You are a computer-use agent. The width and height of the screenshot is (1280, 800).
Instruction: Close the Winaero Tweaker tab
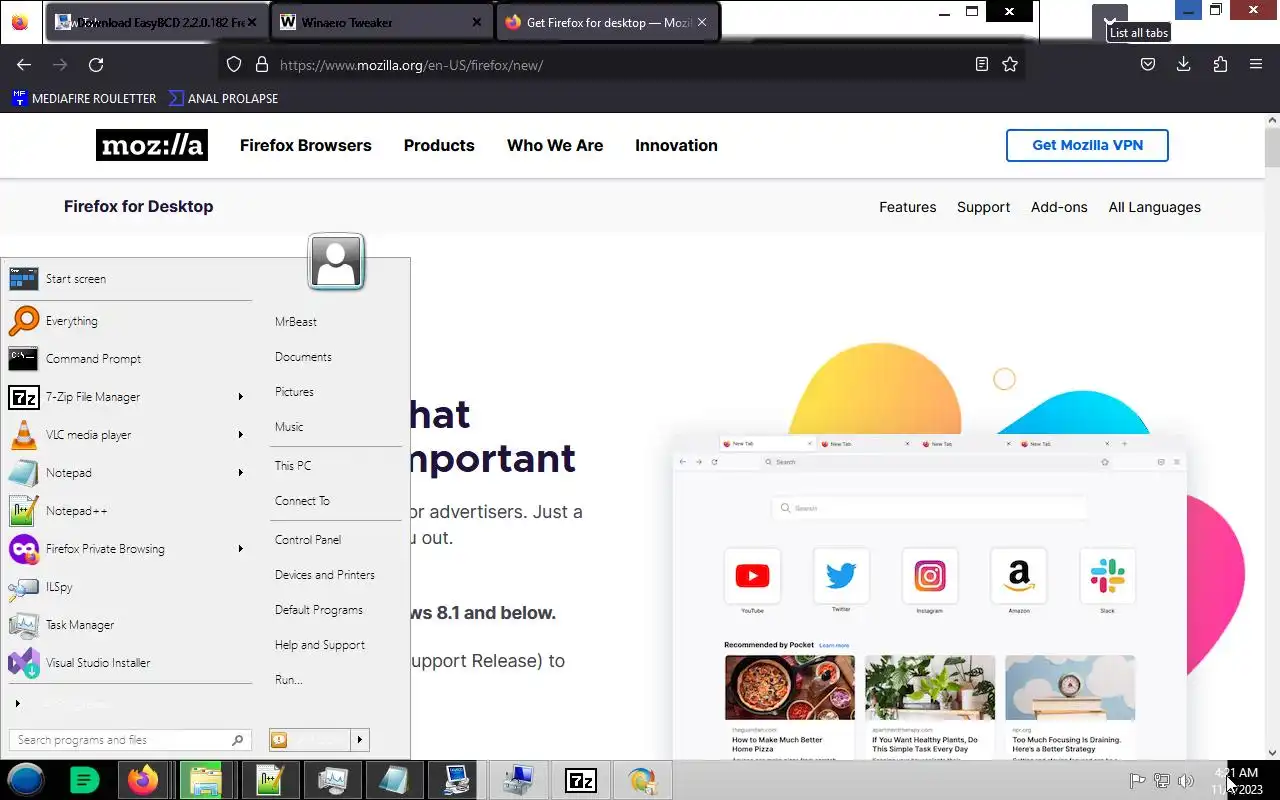pos(477,22)
